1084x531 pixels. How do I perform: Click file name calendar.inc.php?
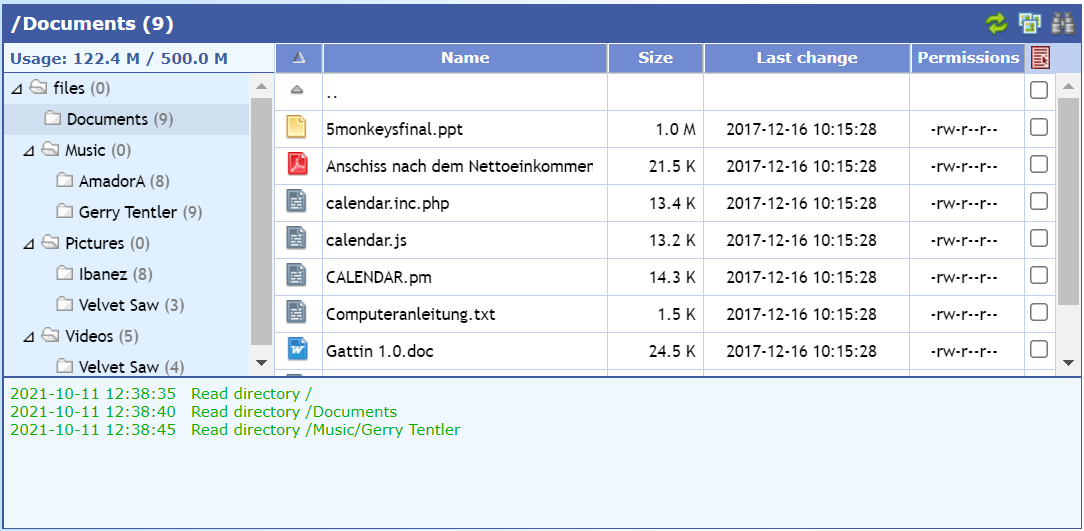pyautogui.click(x=387, y=203)
